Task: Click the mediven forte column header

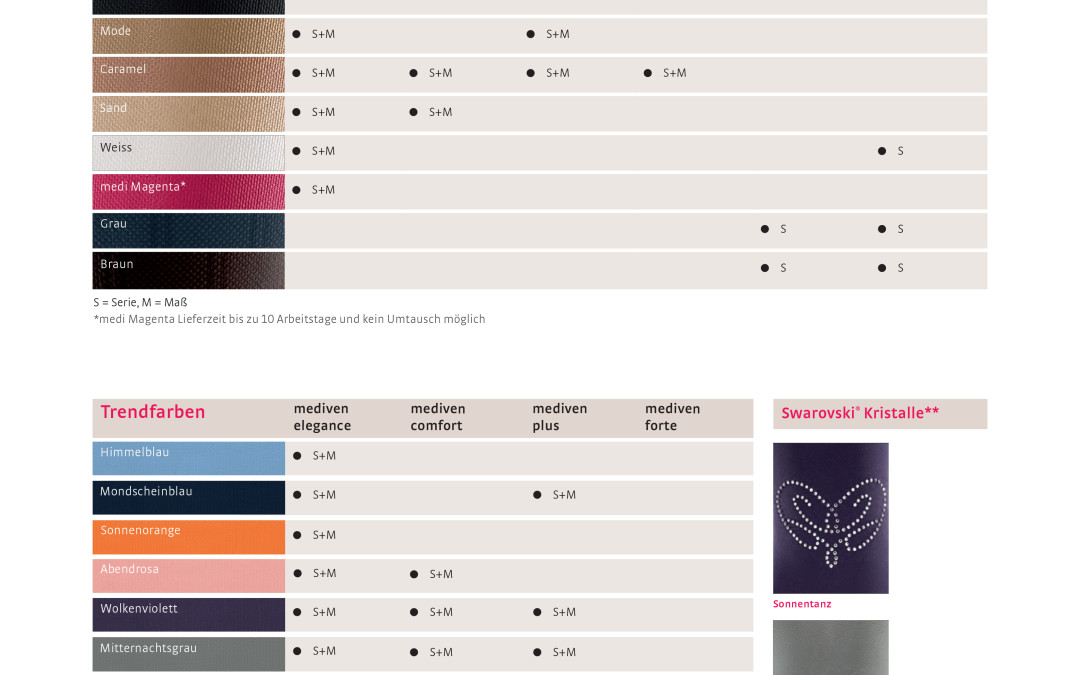Action: (x=672, y=417)
